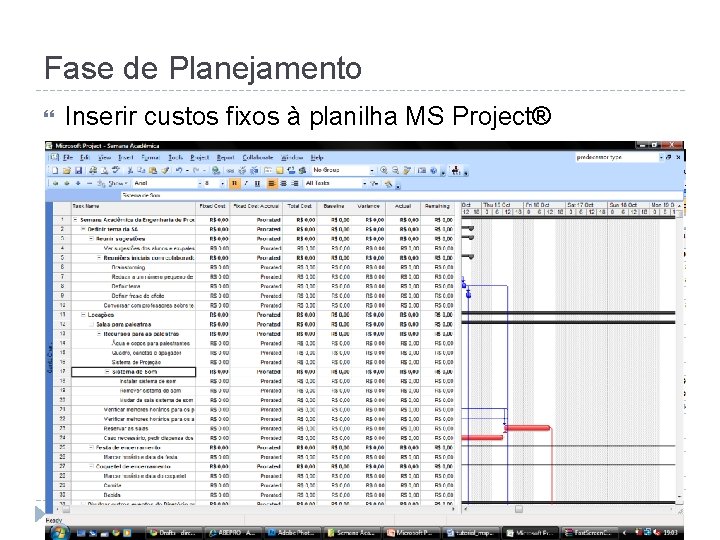This screenshot has width=720, height=540.
Task: Click the New project icon
Action: click(55, 171)
